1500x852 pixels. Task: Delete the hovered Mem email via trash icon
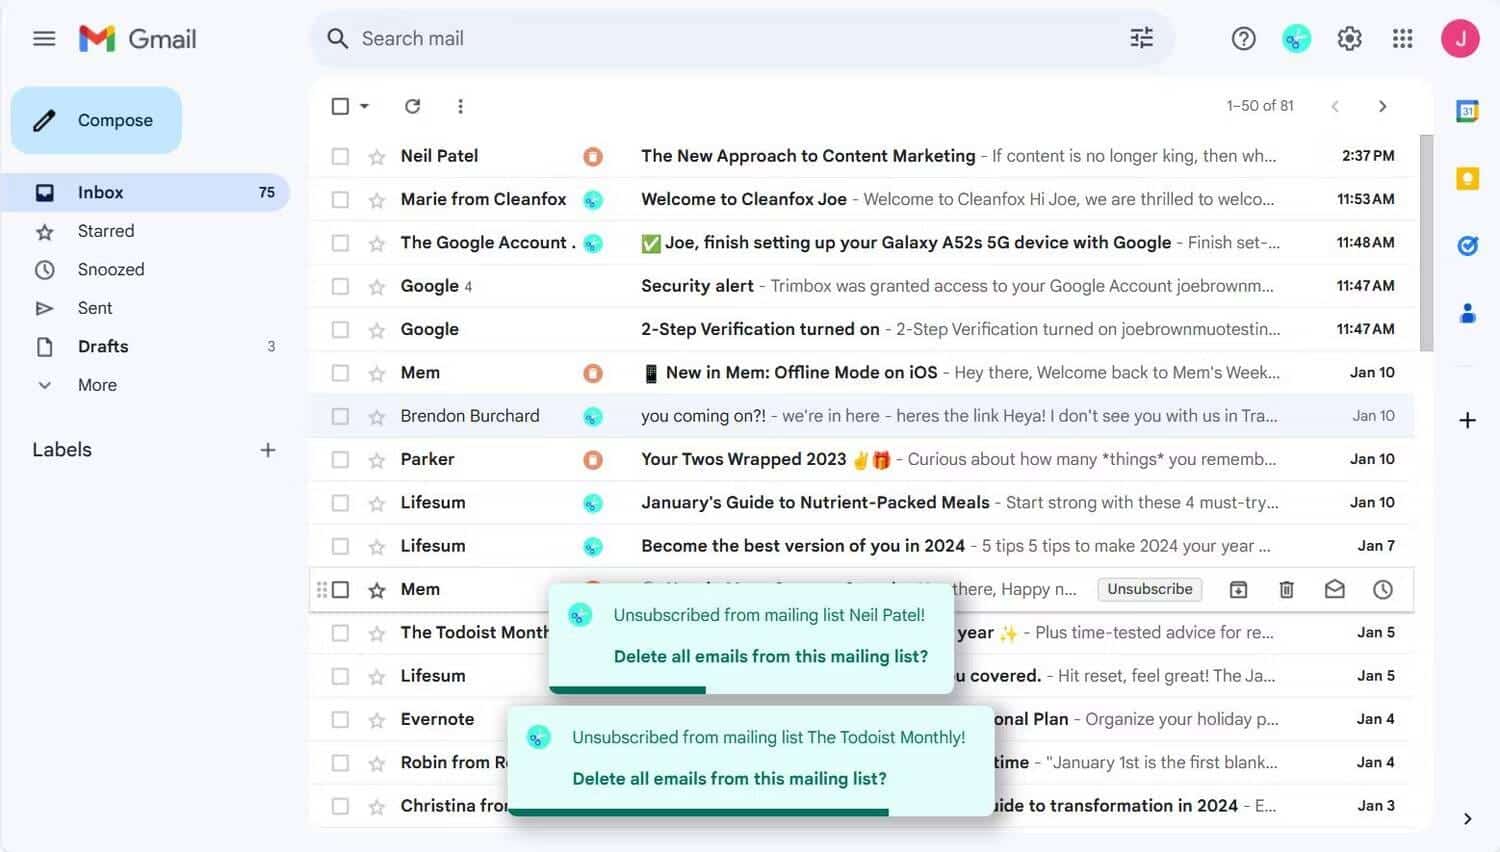click(x=1286, y=590)
